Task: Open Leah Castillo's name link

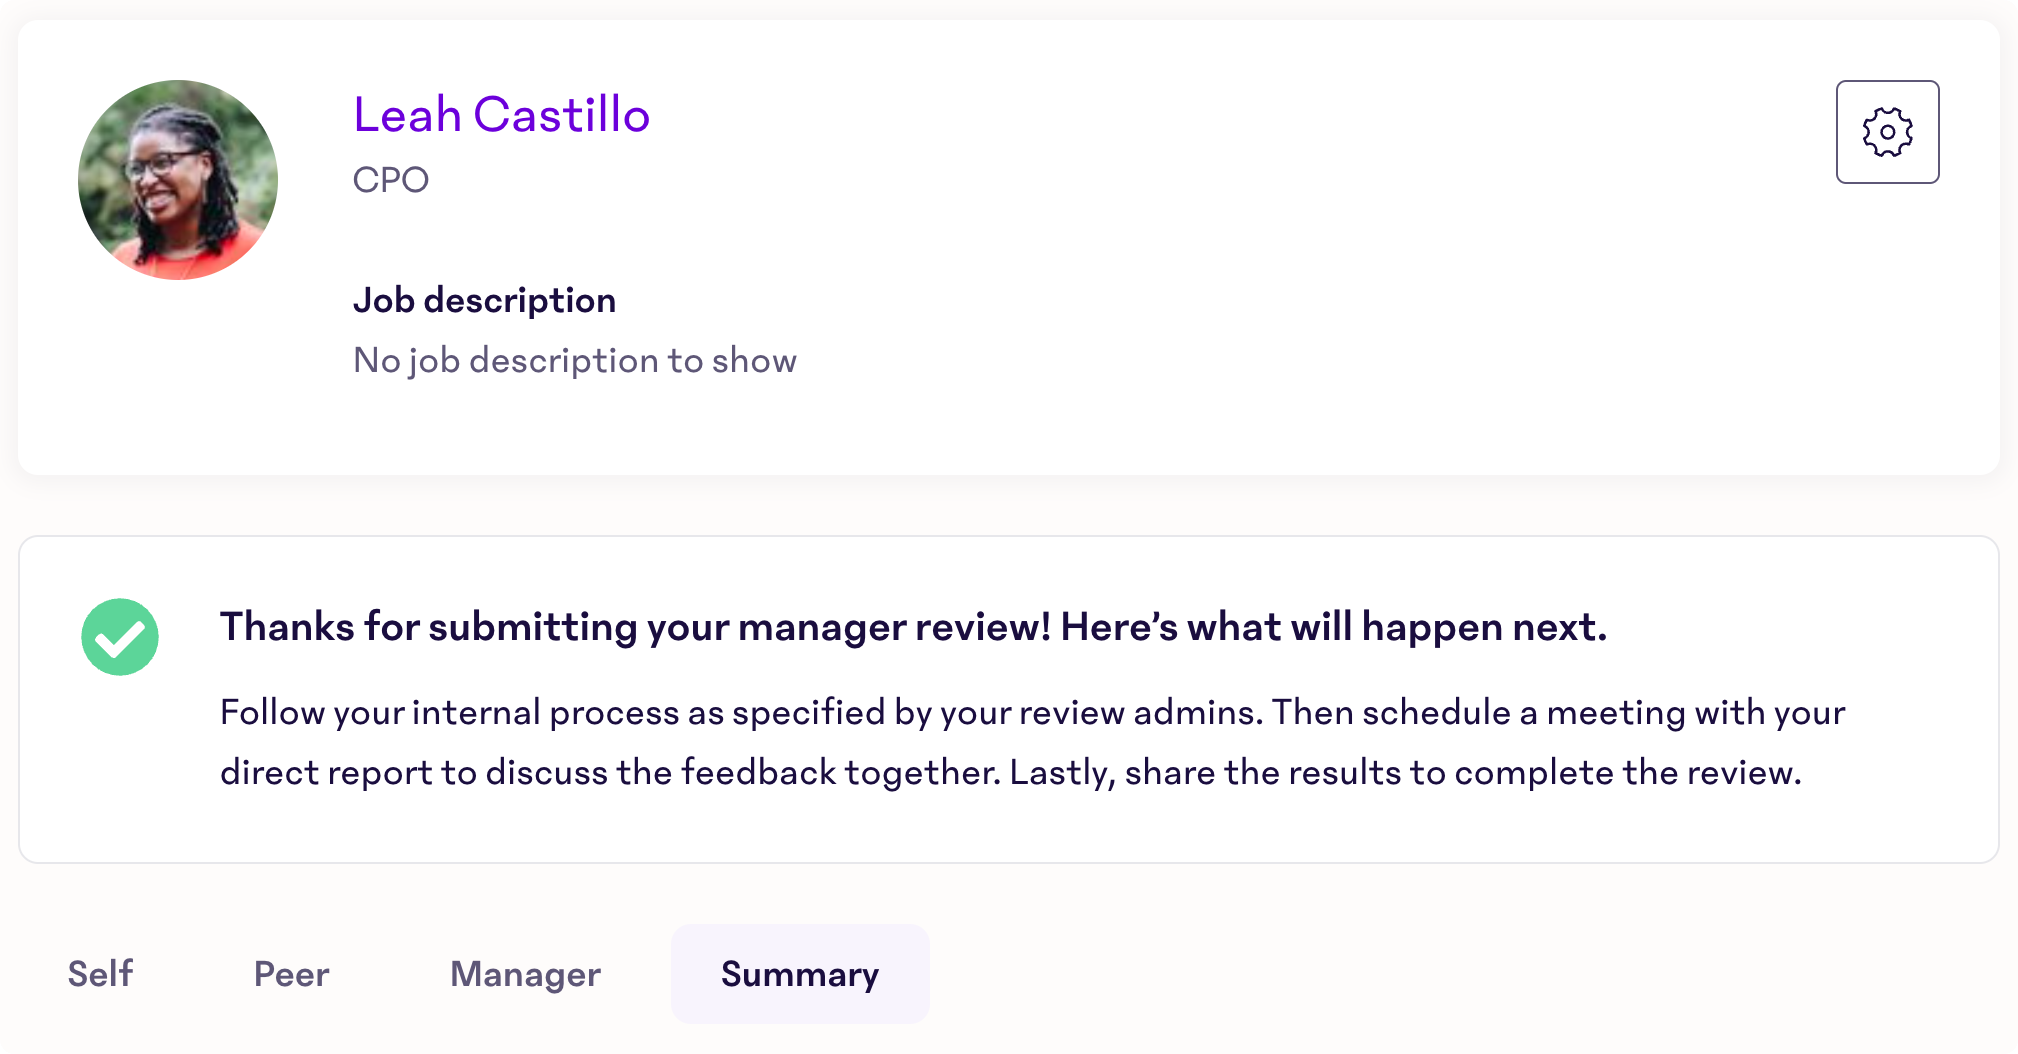Action: pyautogui.click(x=501, y=115)
